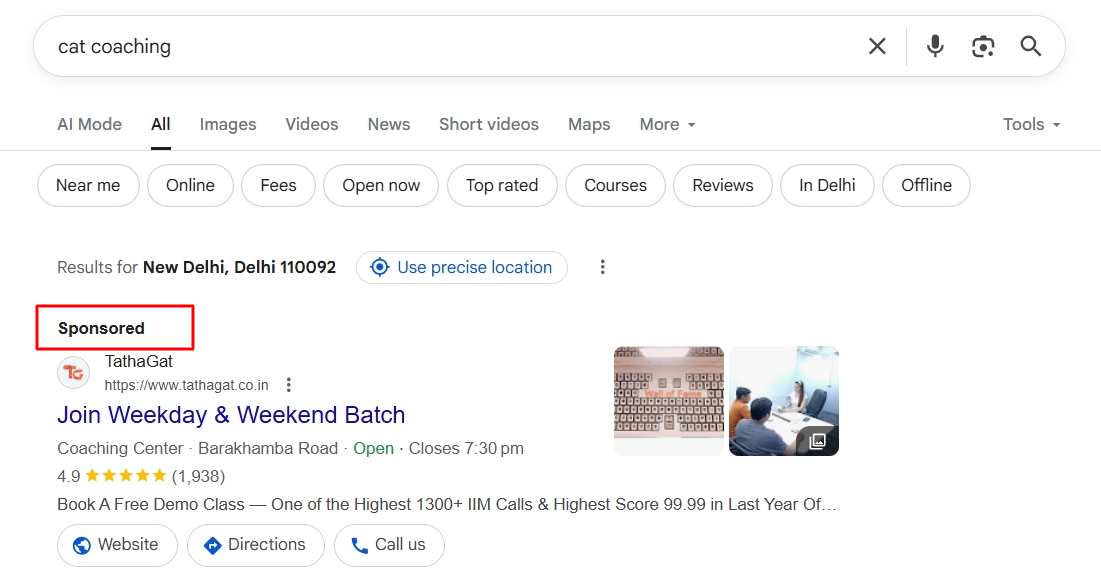This screenshot has width=1101, height=587.
Task: Open Join Weekday & Weekend Batch link
Action: click(x=231, y=415)
